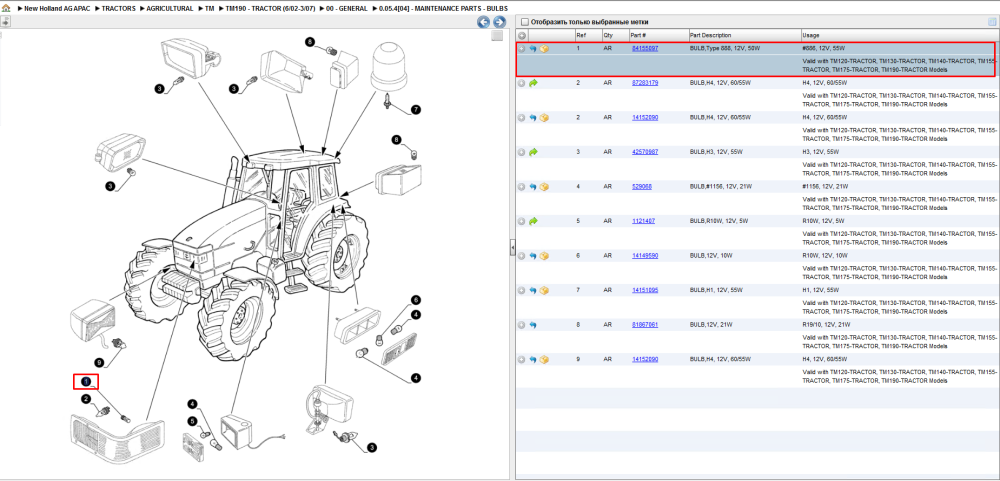Image resolution: width=1000 pixels, height=481 pixels.
Task: Select 'R19/10, 12V, 21W' usage cell
Action: (x=825, y=325)
